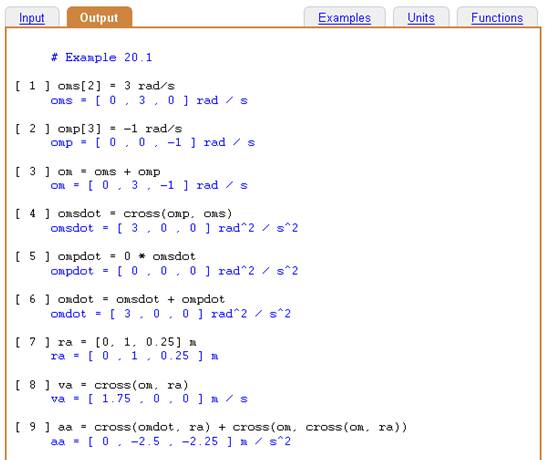Click the '# Example 20.1' comment line

pos(102,57)
